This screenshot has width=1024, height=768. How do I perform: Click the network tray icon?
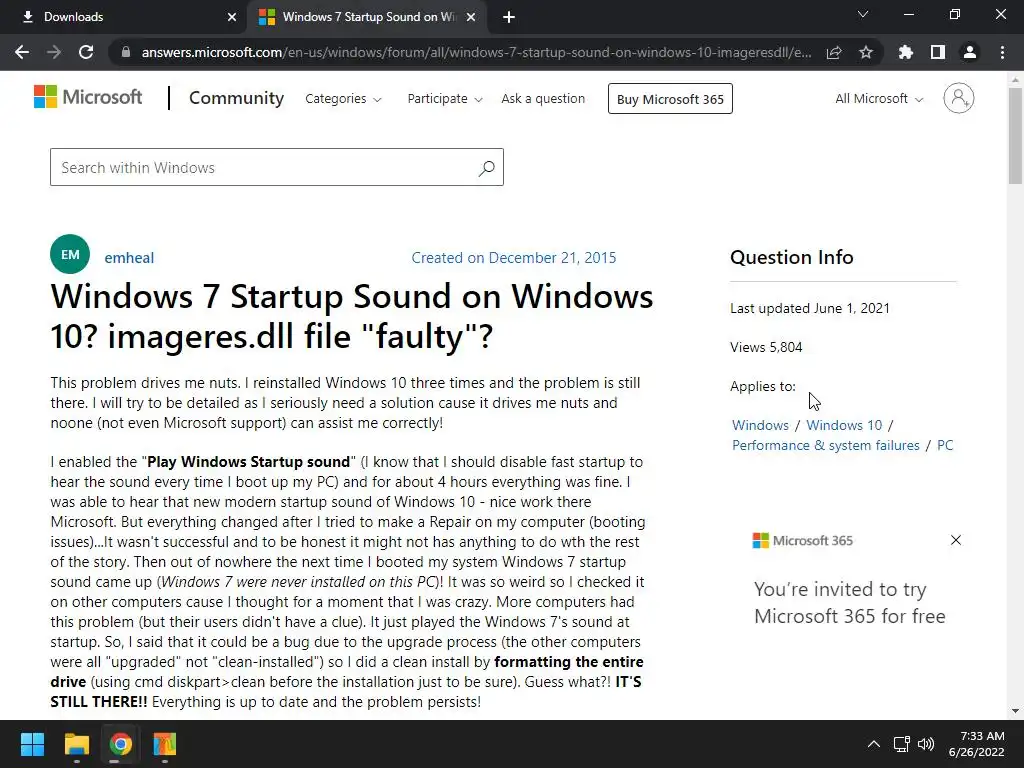902,744
